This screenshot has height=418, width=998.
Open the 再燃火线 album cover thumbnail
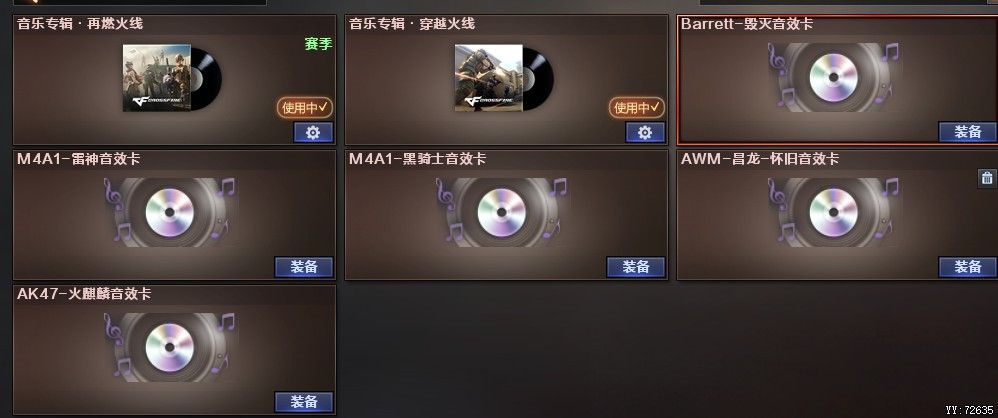coord(157,78)
